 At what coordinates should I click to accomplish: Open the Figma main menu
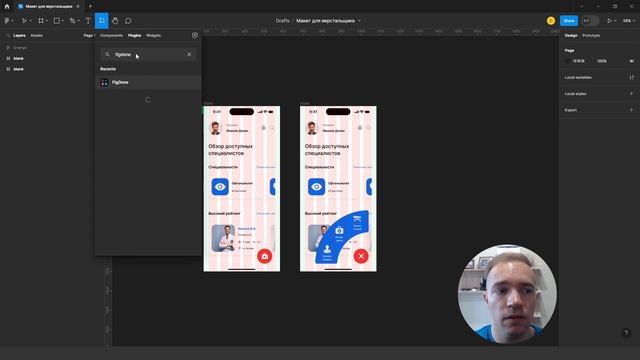pyautogui.click(x=8, y=20)
